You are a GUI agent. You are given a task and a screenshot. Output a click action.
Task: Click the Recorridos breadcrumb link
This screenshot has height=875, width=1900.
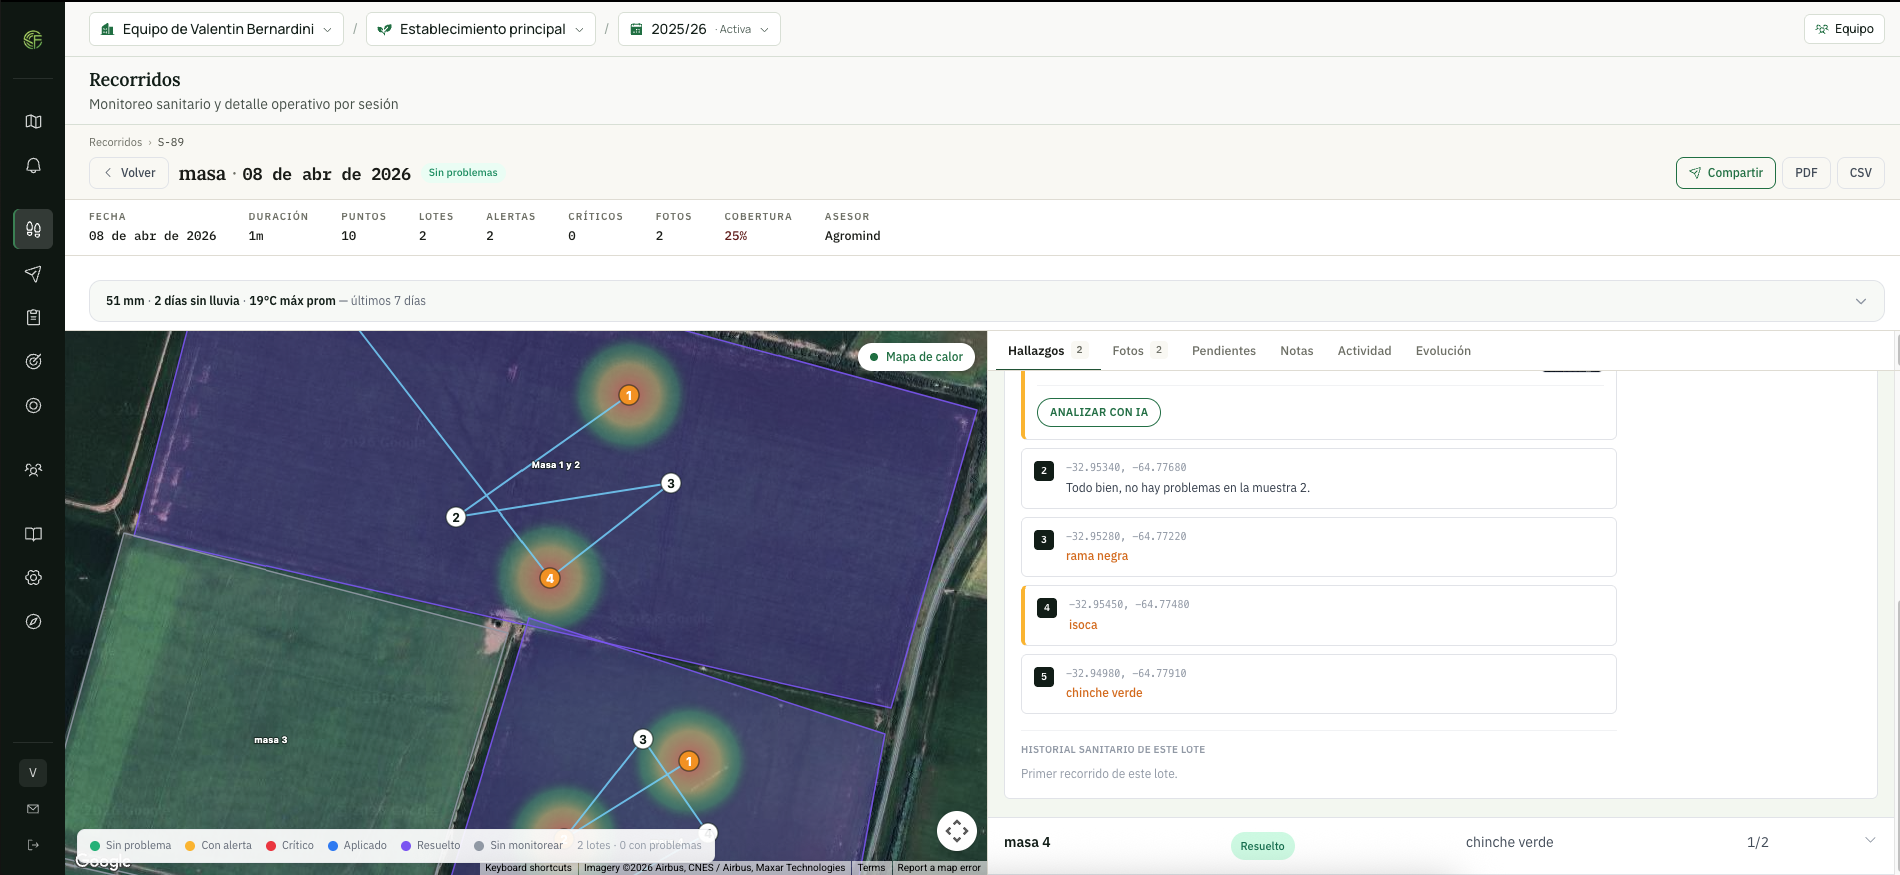(115, 142)
